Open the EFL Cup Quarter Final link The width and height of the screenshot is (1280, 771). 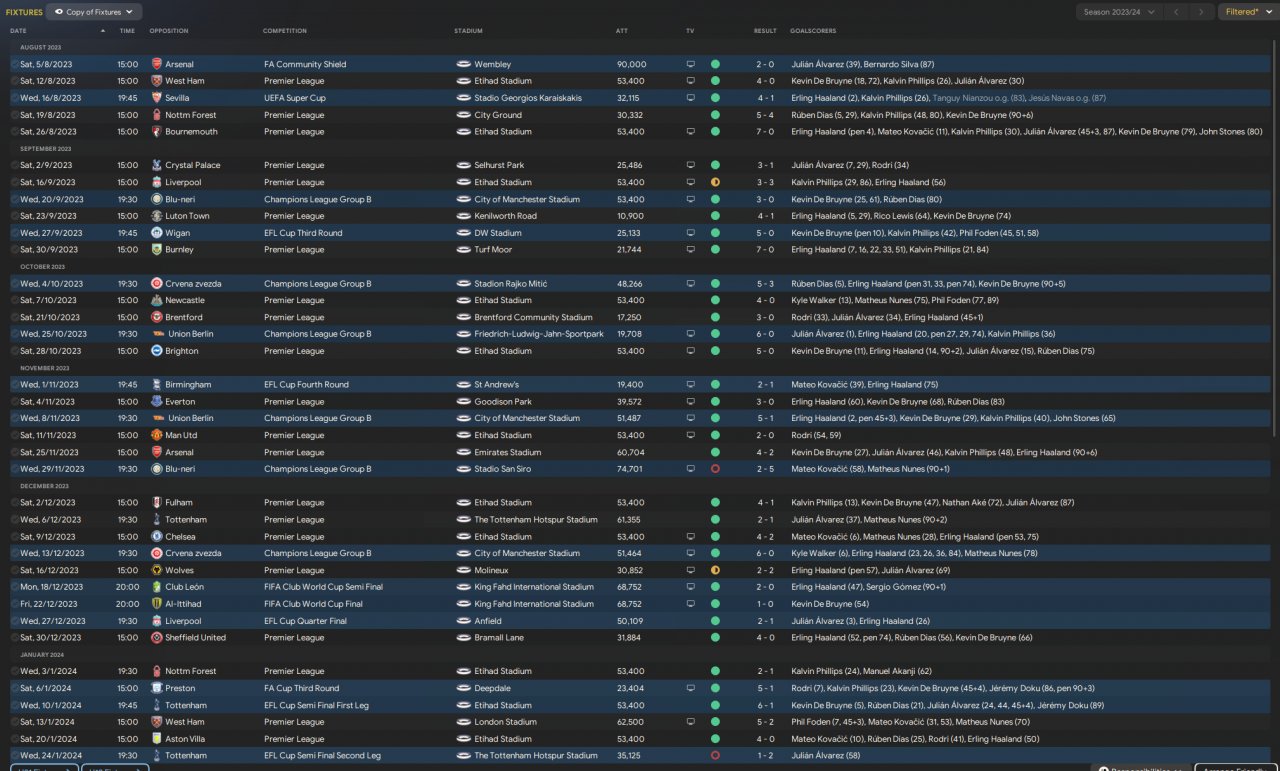[x=306, y=621]
